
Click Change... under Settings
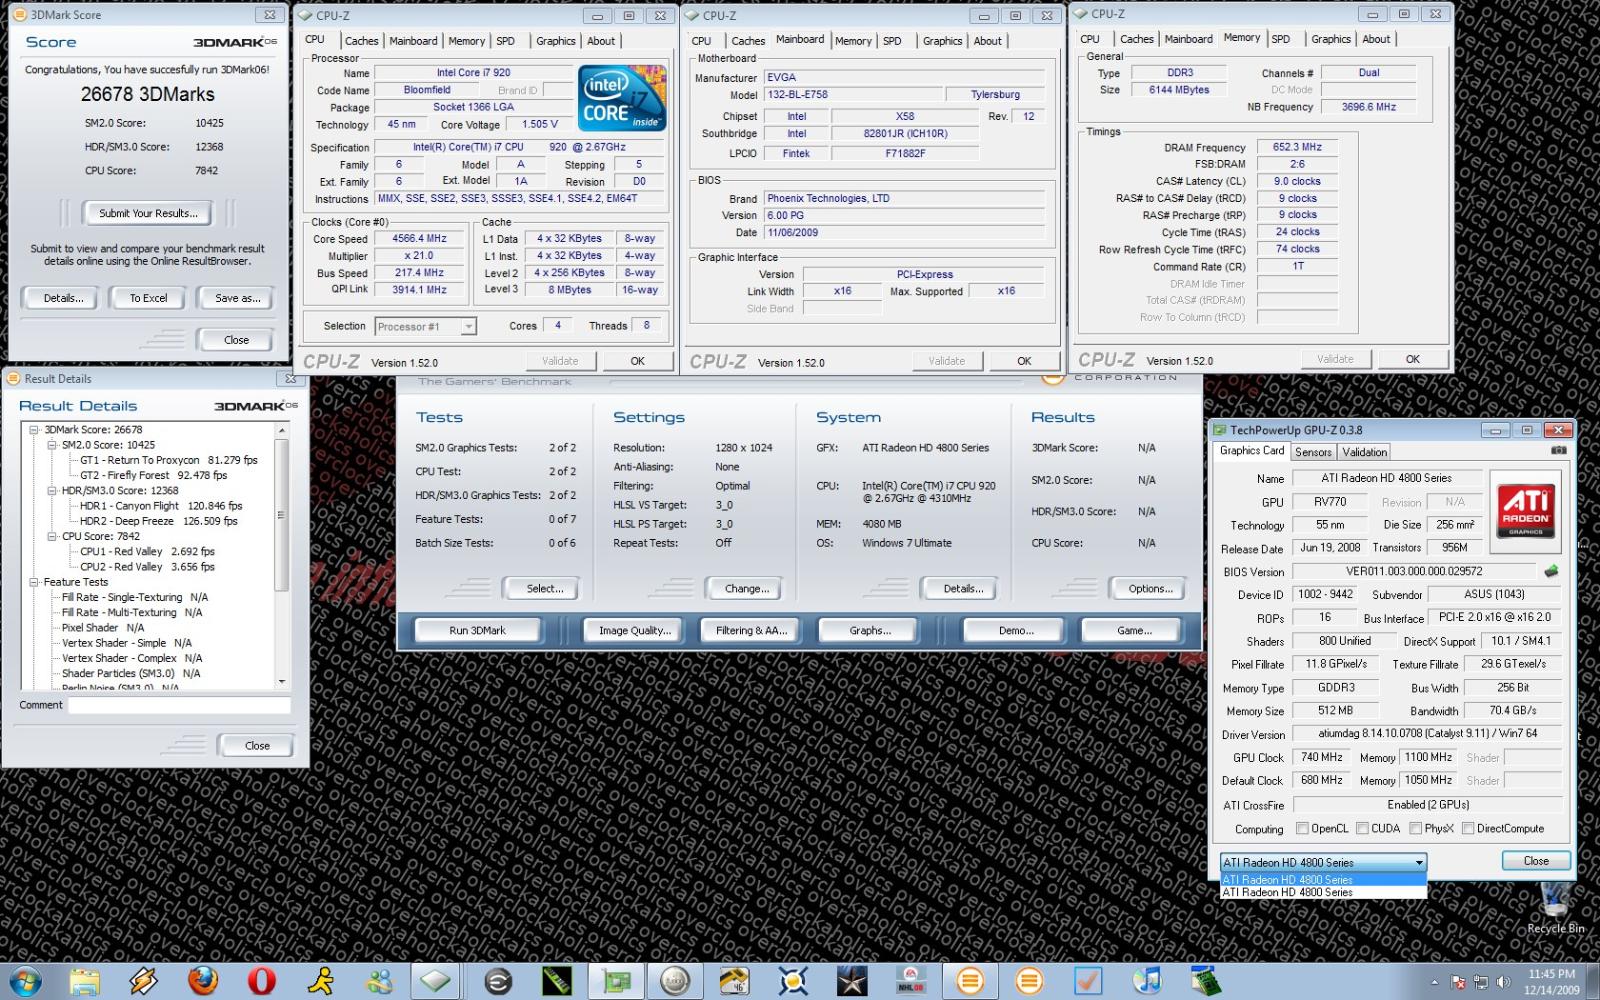(x=746, y=589)
